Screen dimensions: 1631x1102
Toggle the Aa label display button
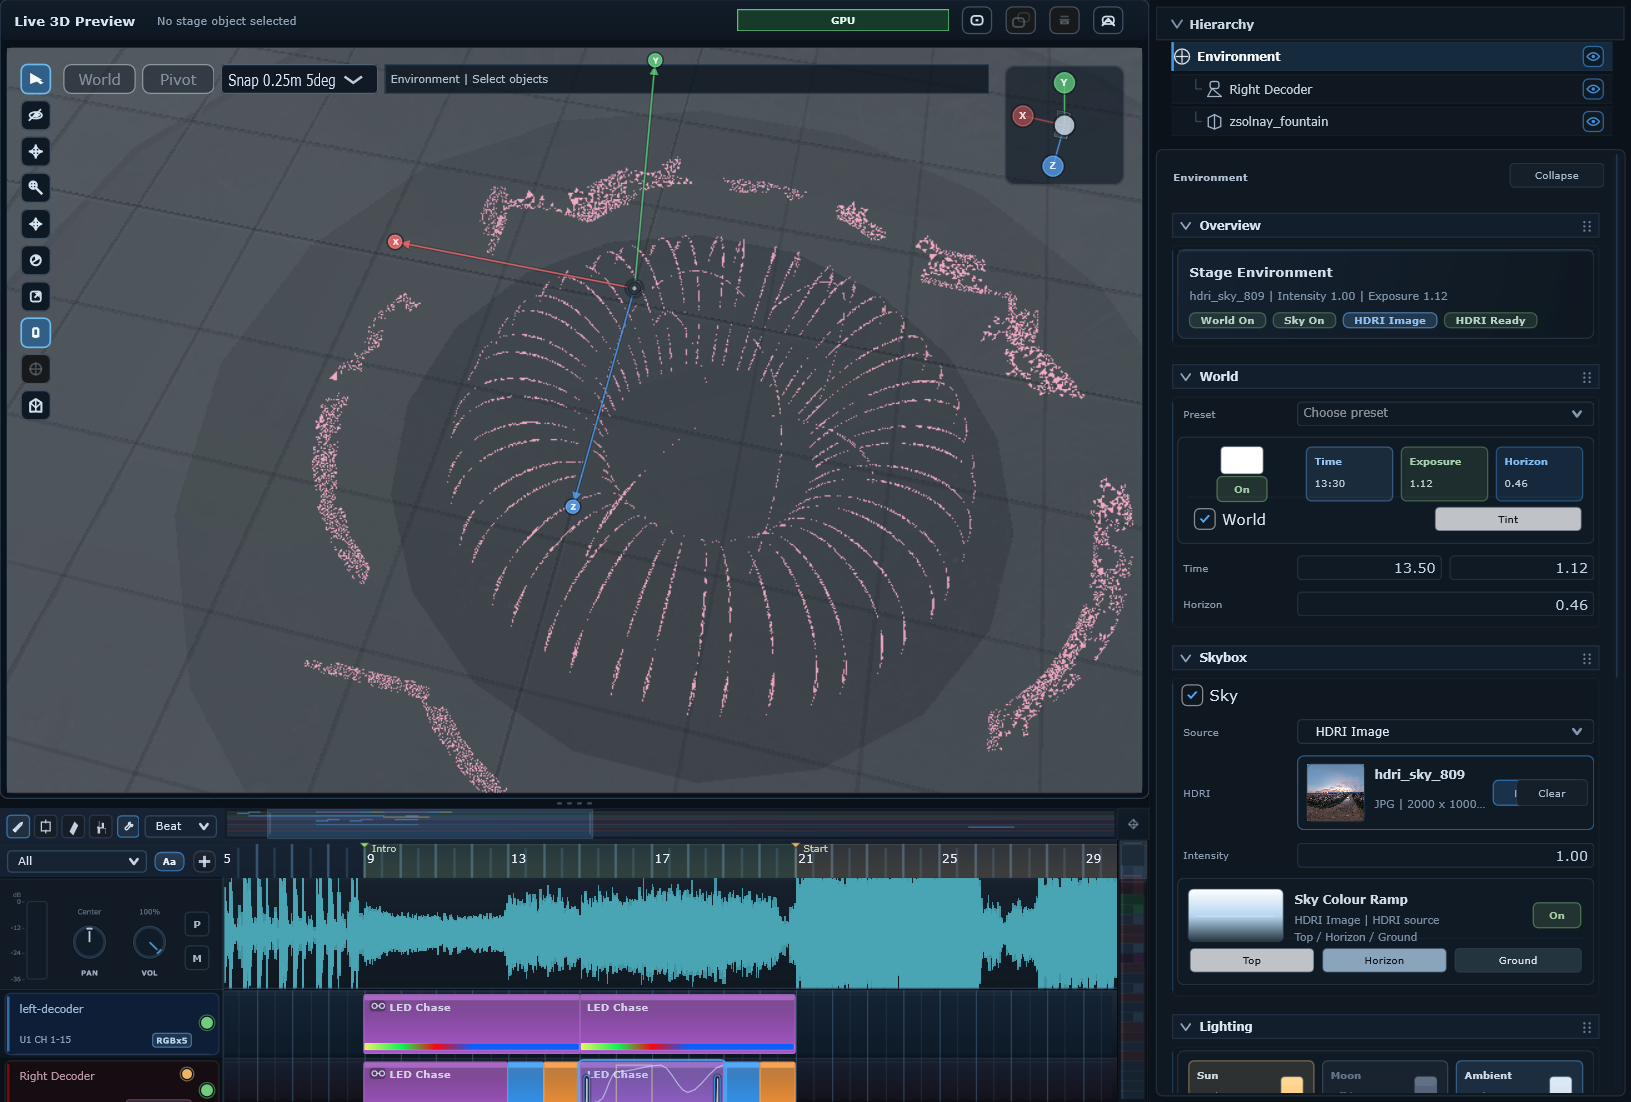169,861
